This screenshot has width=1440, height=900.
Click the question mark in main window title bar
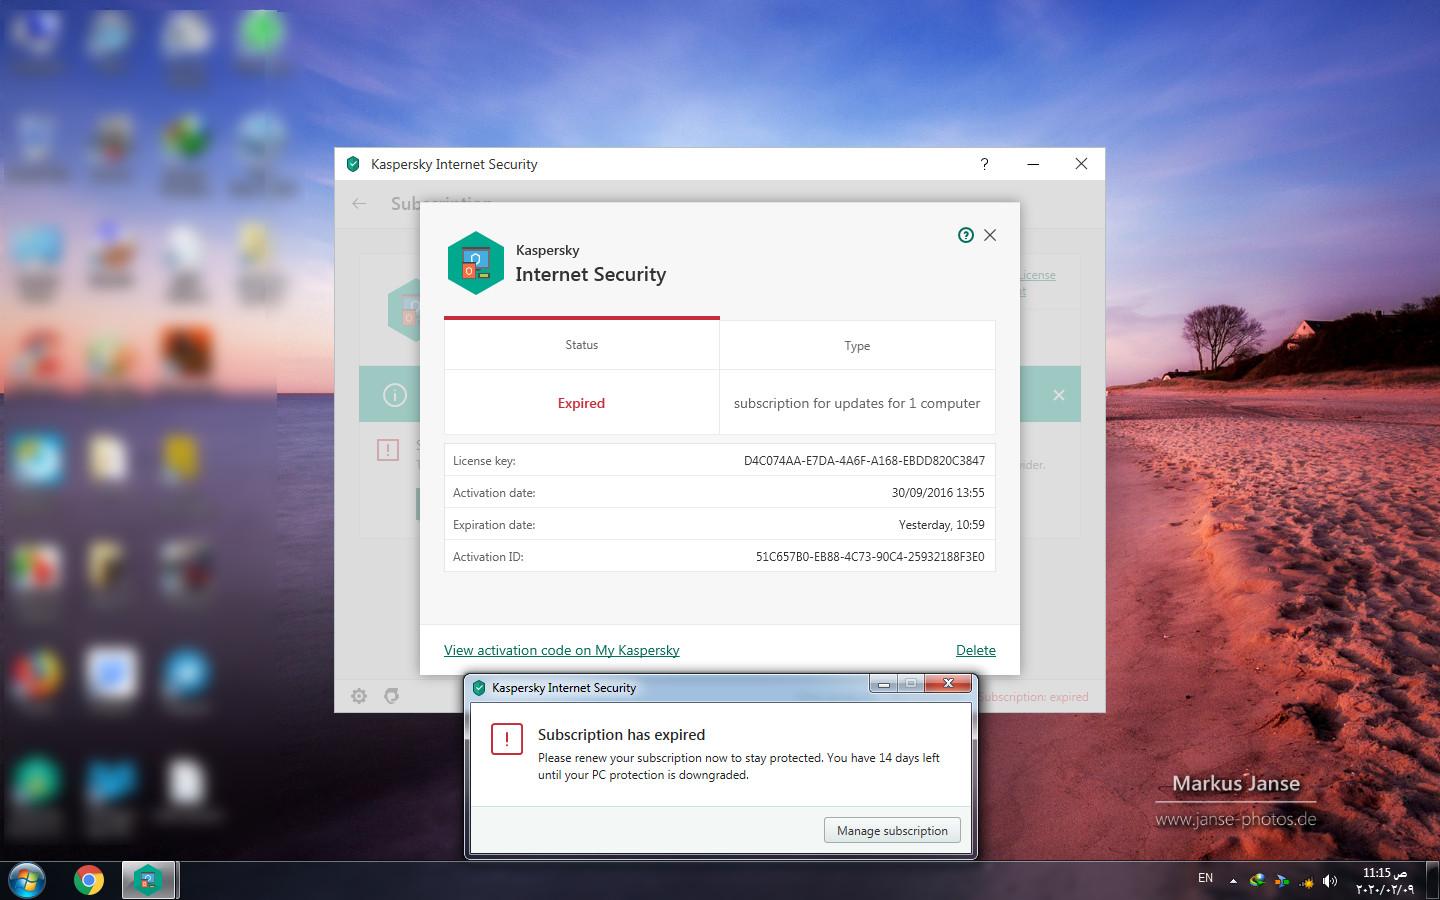(984, 164)
